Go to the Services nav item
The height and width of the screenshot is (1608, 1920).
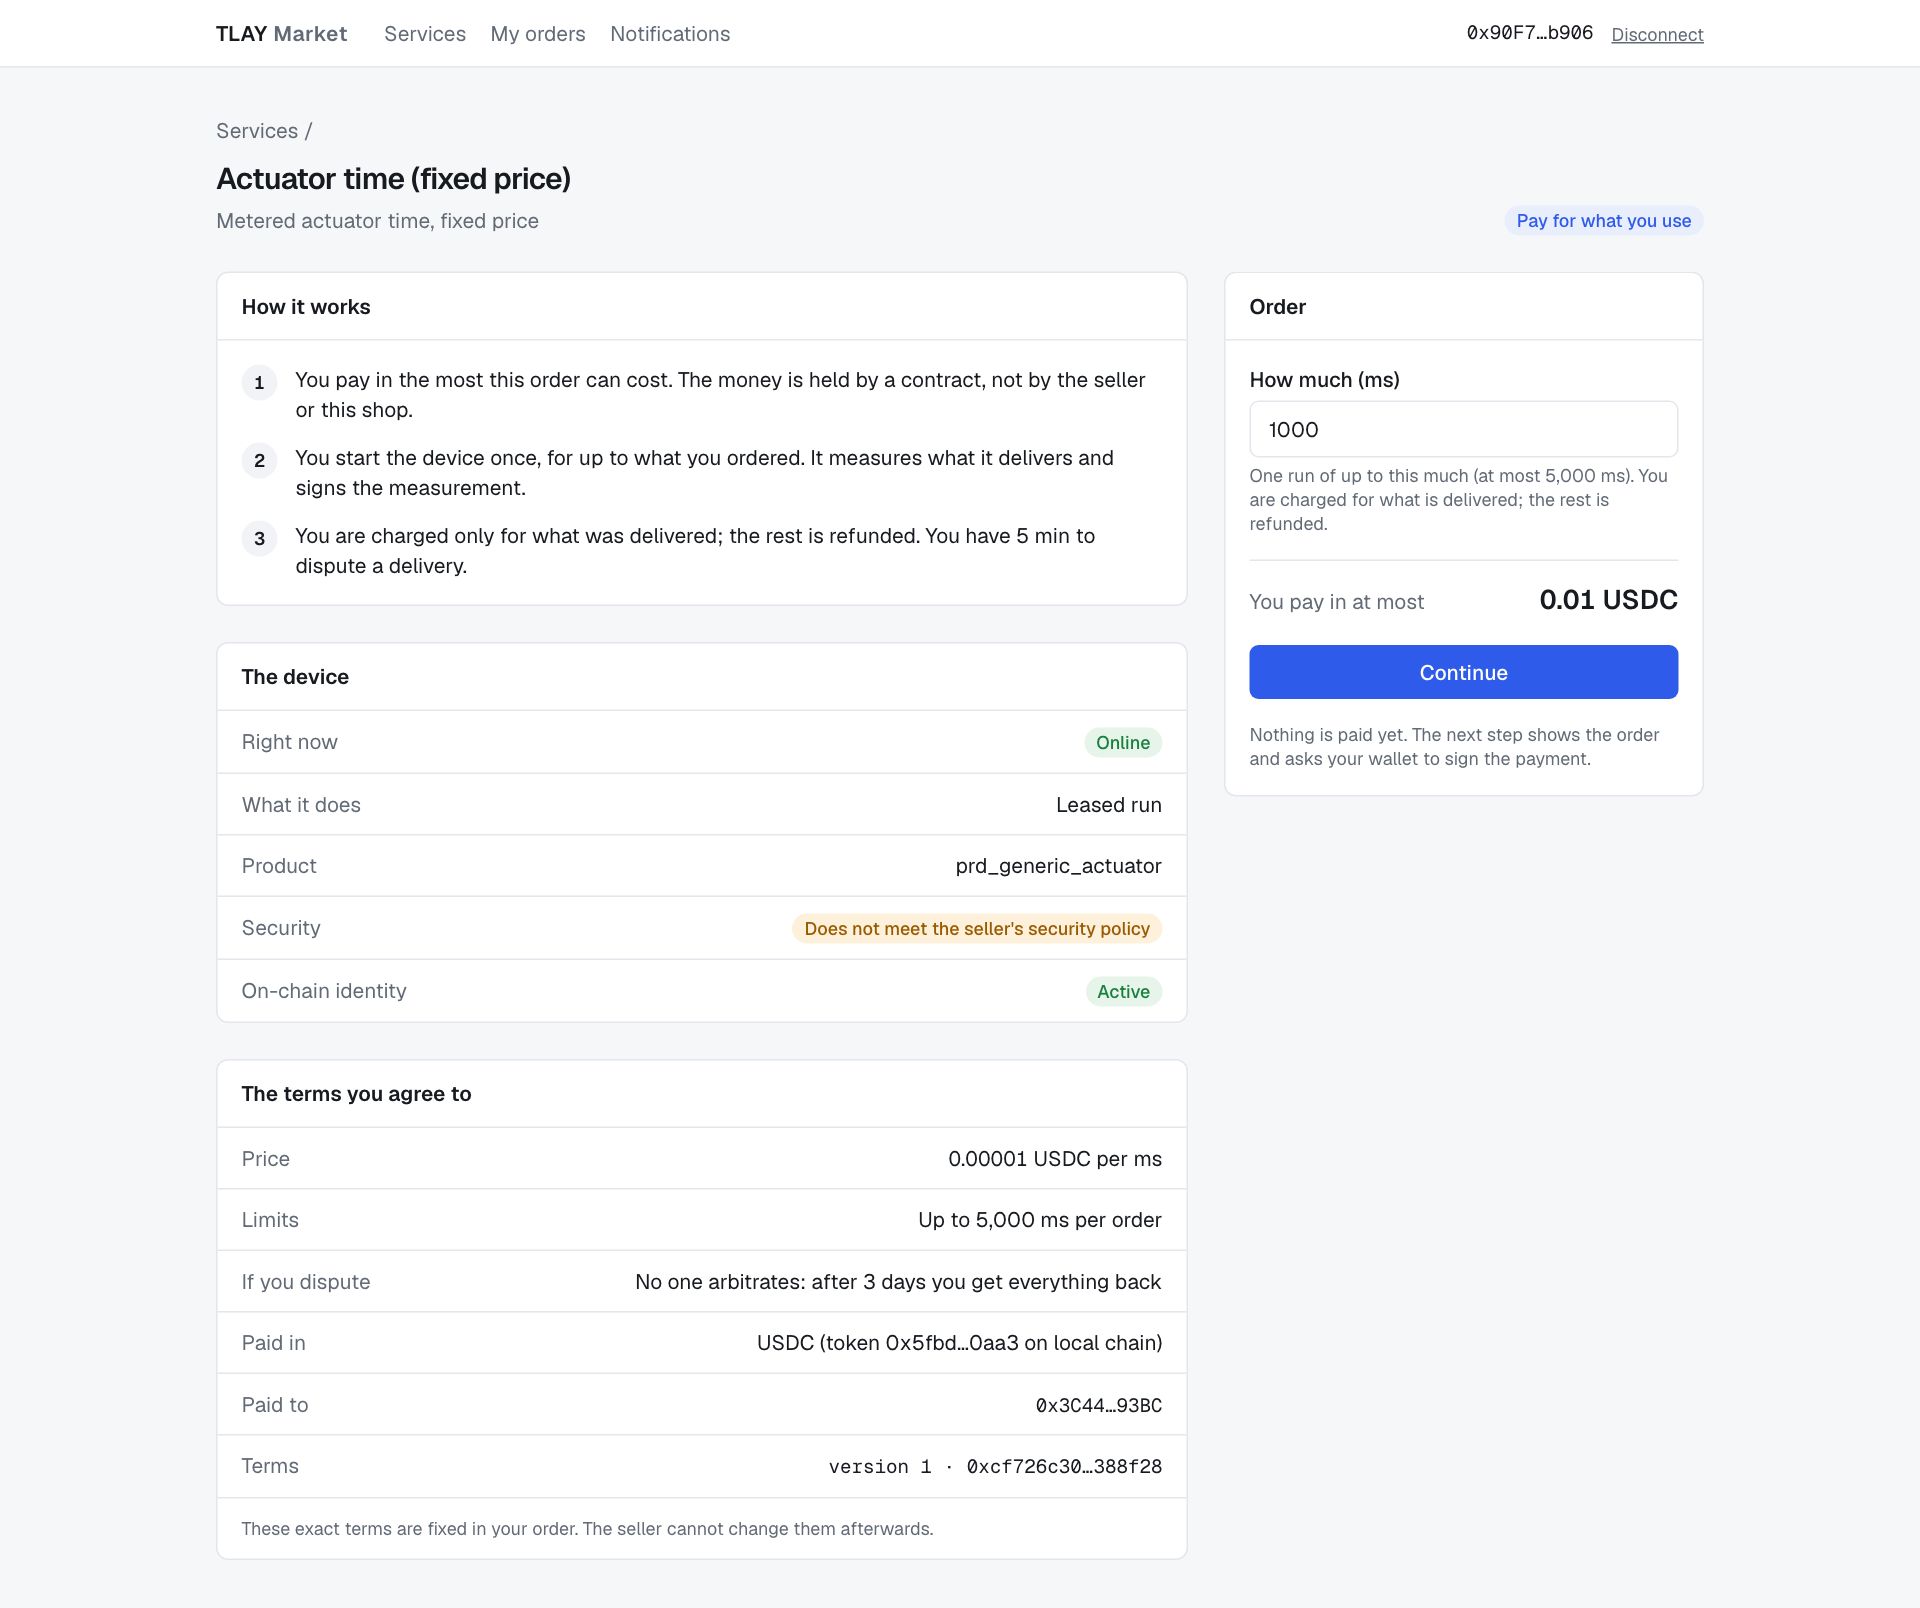point(425,34)
